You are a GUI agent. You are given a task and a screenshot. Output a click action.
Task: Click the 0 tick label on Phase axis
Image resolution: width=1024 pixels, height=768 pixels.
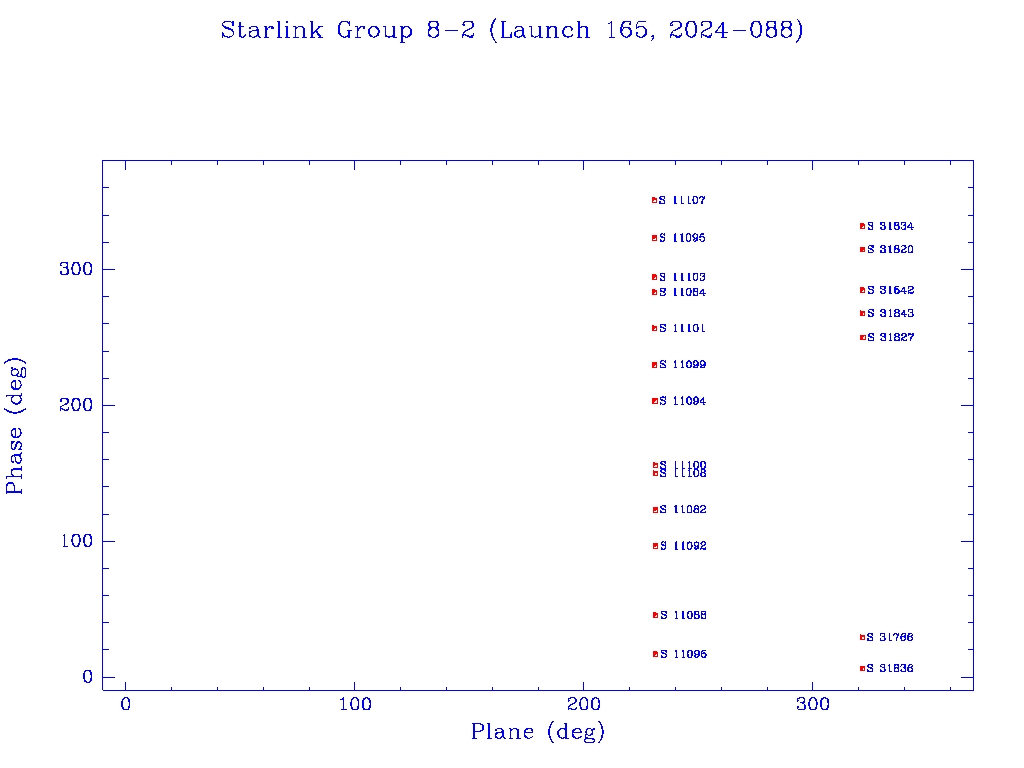88,677
